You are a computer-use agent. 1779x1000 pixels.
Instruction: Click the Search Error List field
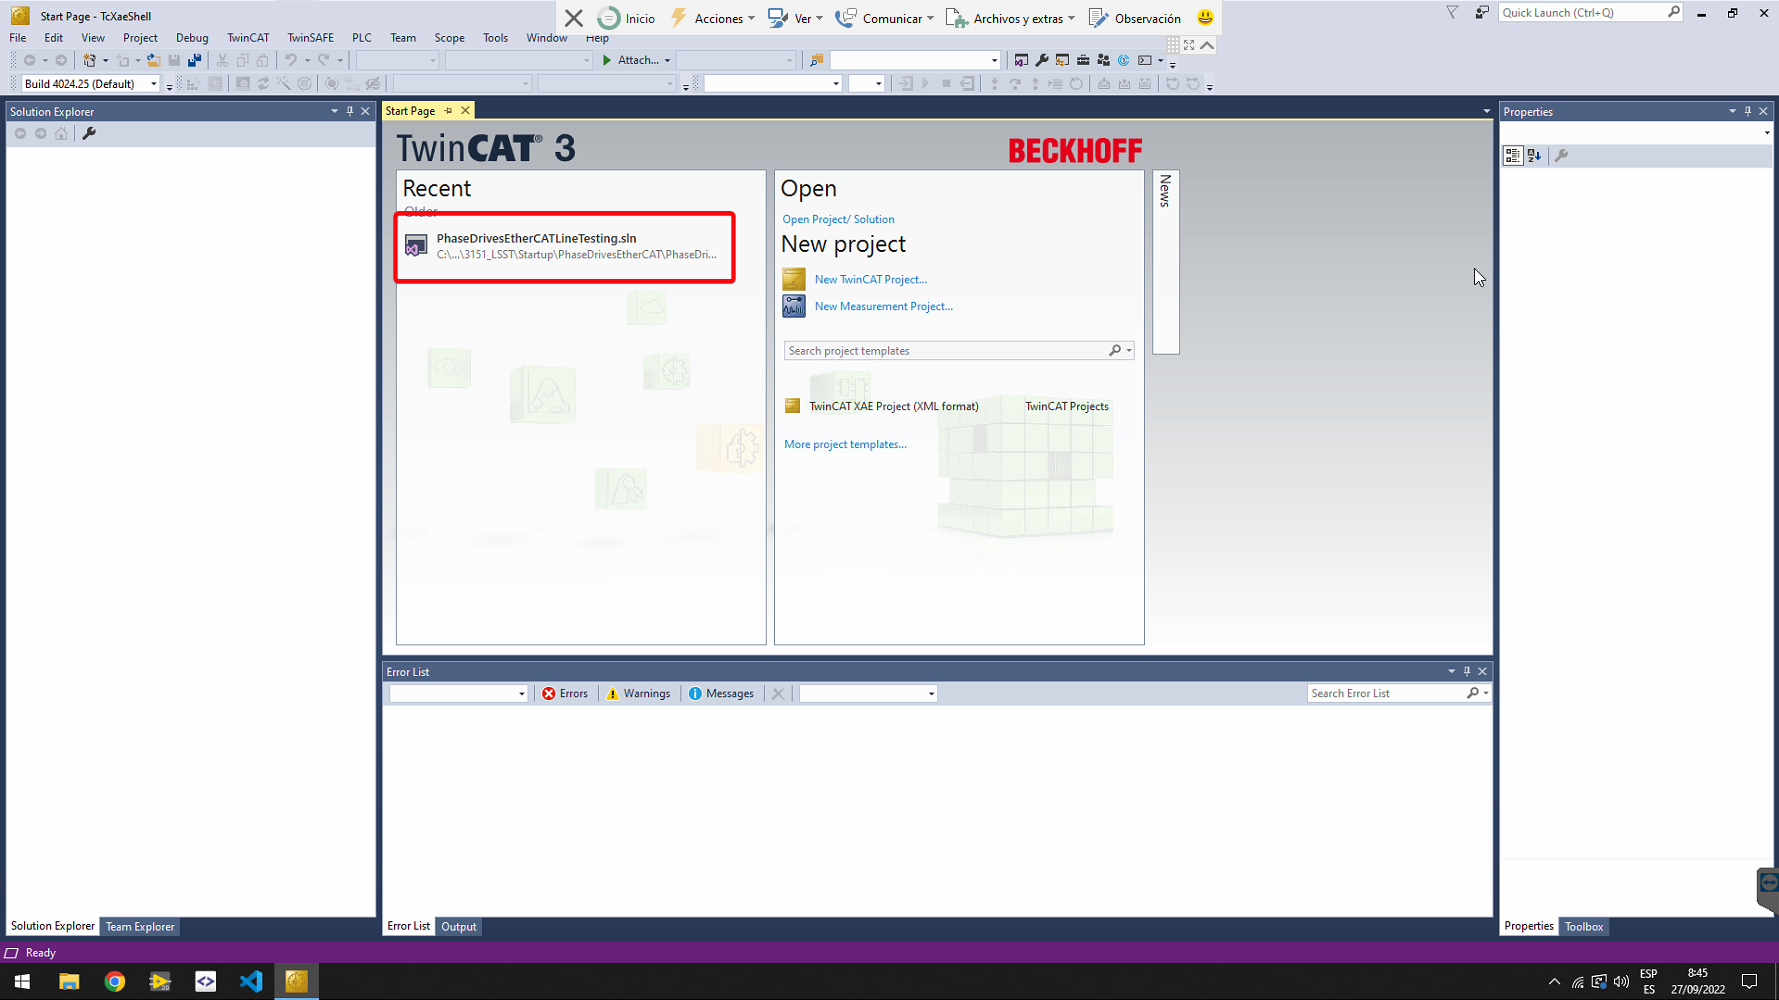tap(1386, 693)
